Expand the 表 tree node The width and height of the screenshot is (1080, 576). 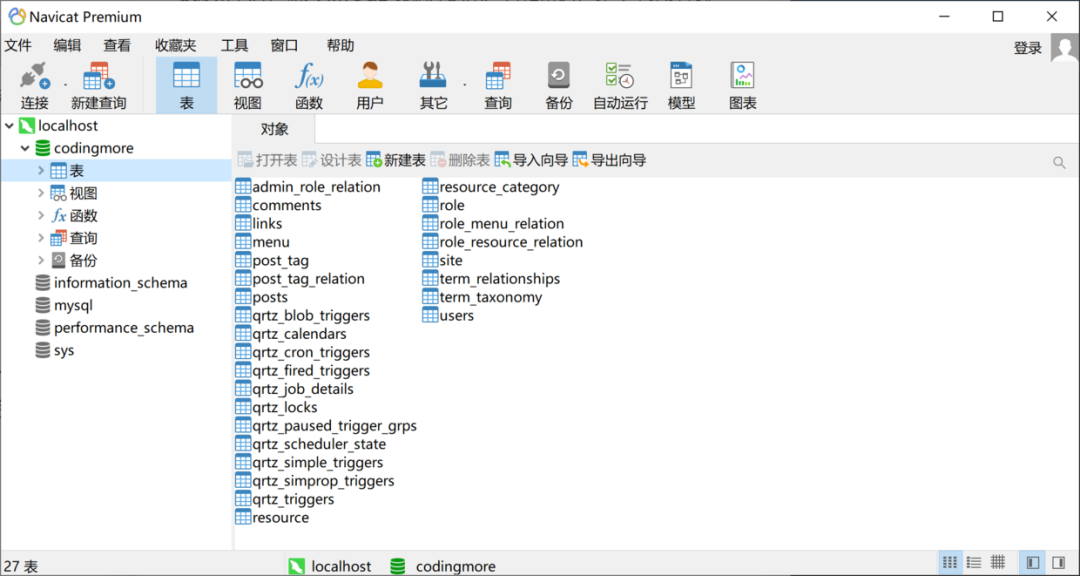[41, 170]
